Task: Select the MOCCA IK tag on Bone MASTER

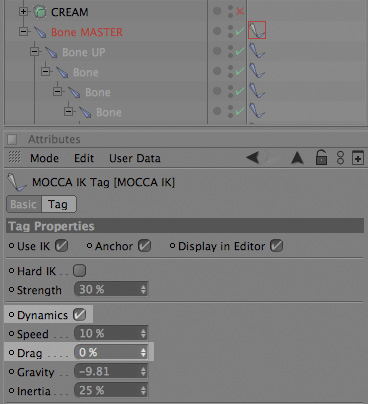Action: [257, 30]
